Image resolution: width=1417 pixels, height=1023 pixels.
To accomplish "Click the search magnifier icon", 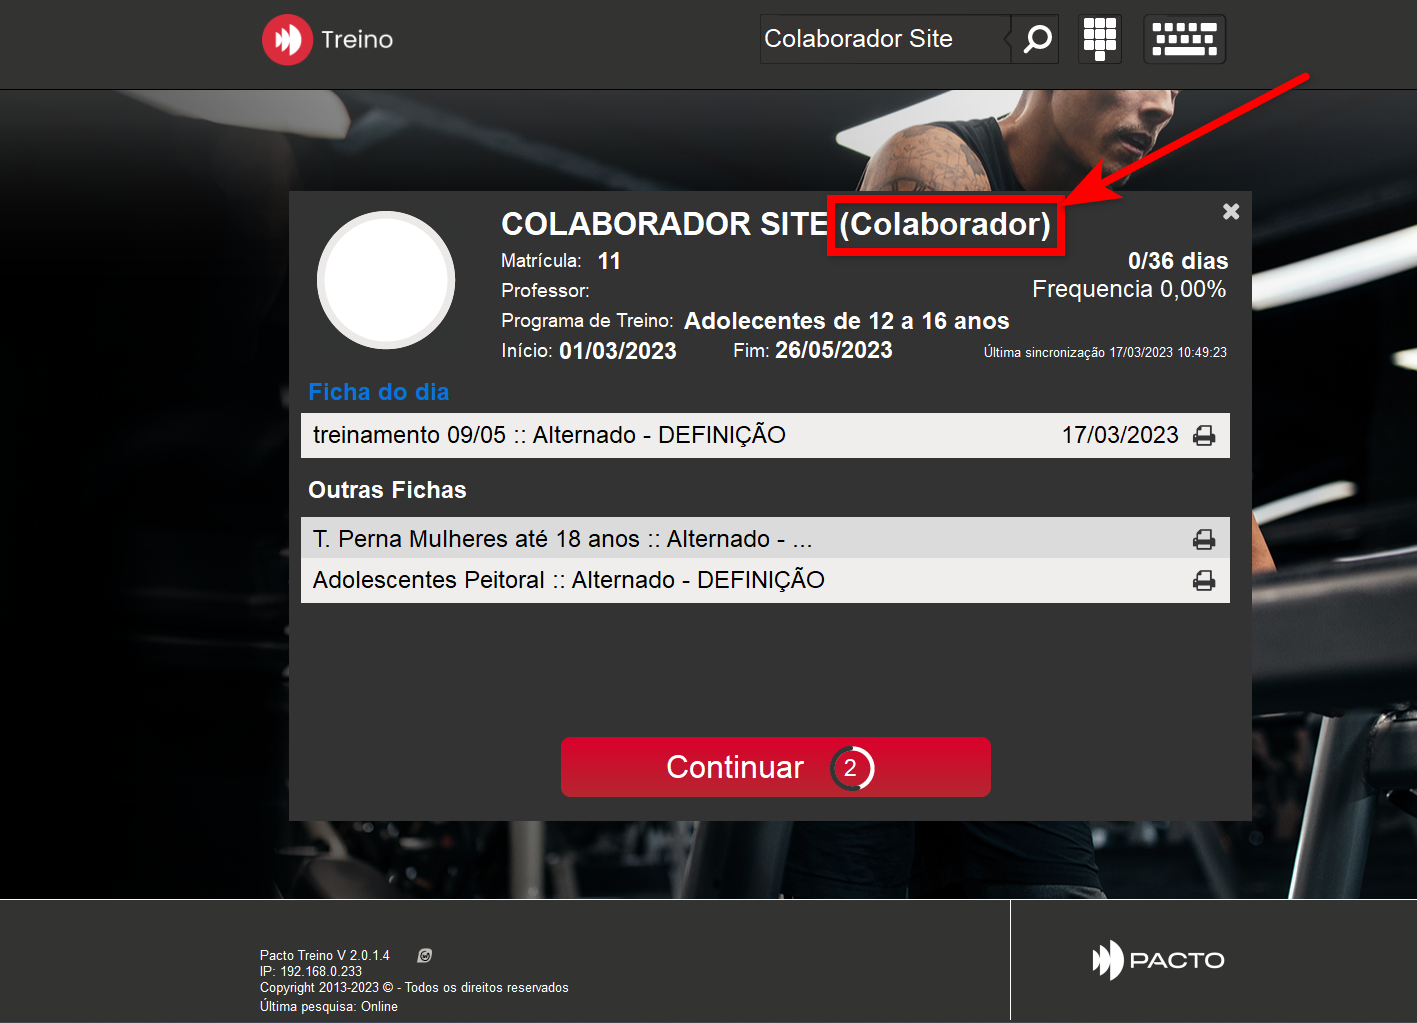I will point(1036,39).
